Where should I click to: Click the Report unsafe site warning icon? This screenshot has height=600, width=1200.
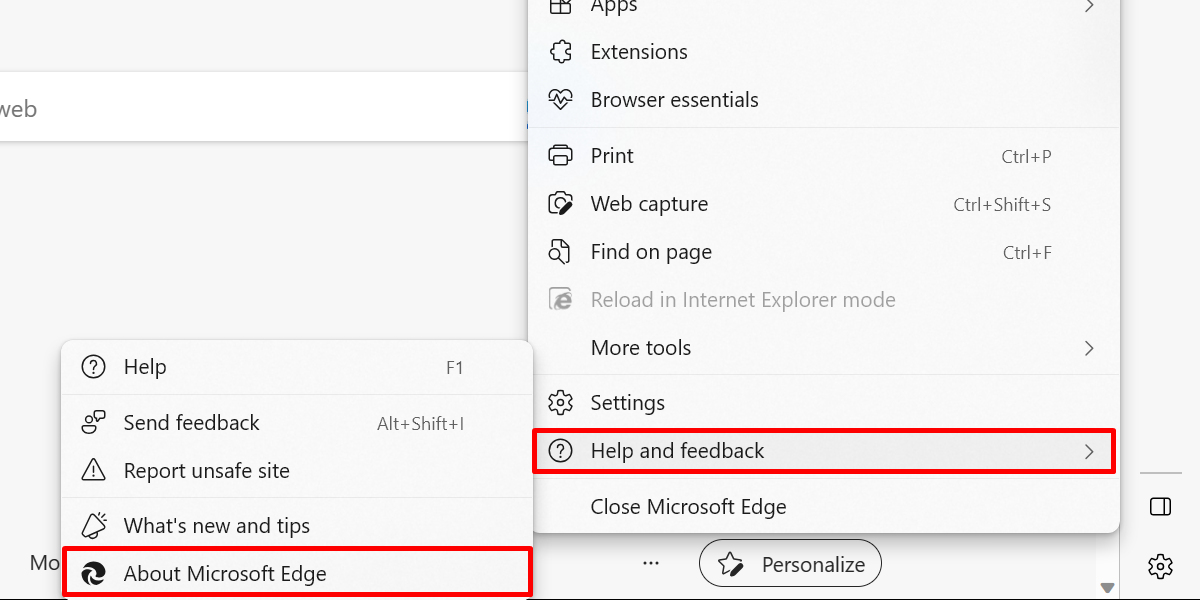(92, 470)
